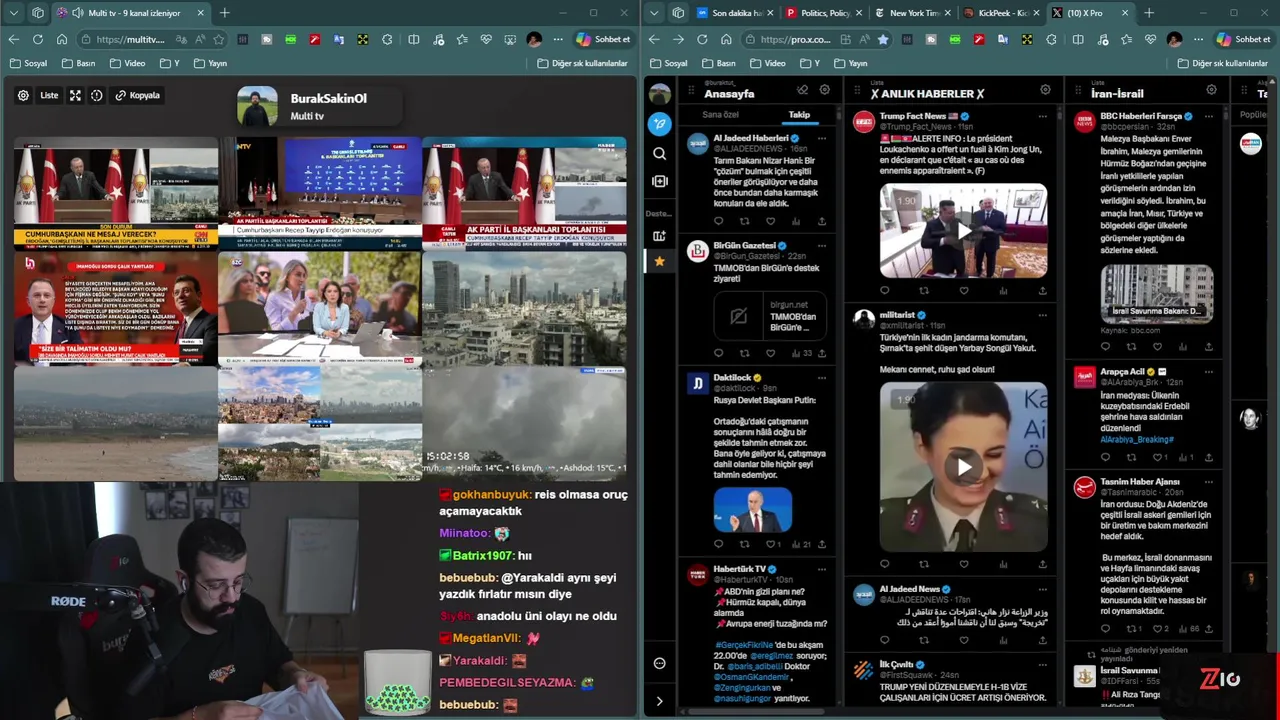
Task: Open more menu on Al Jadeed Haberleri tweet
Action: pos(822,138)
